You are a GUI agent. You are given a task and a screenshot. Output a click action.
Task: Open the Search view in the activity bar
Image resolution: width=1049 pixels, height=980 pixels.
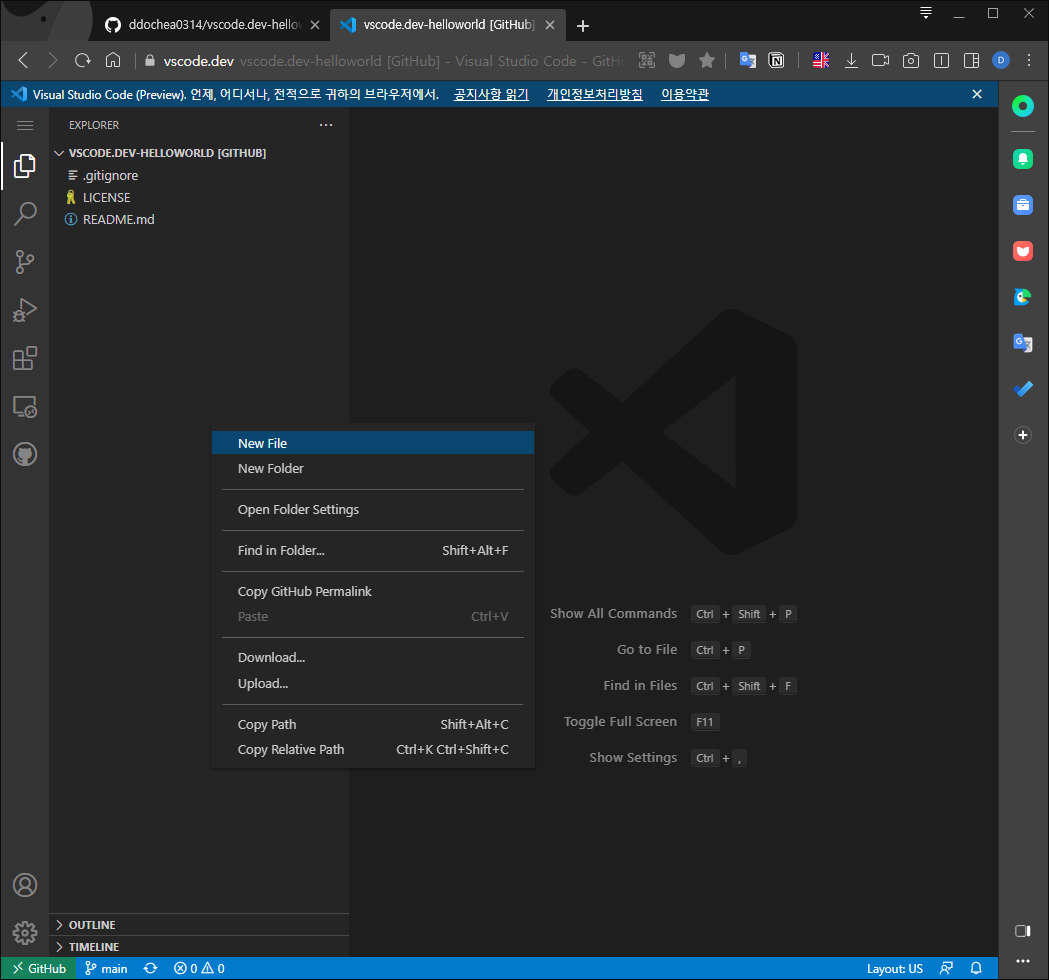tap(25, 214)
